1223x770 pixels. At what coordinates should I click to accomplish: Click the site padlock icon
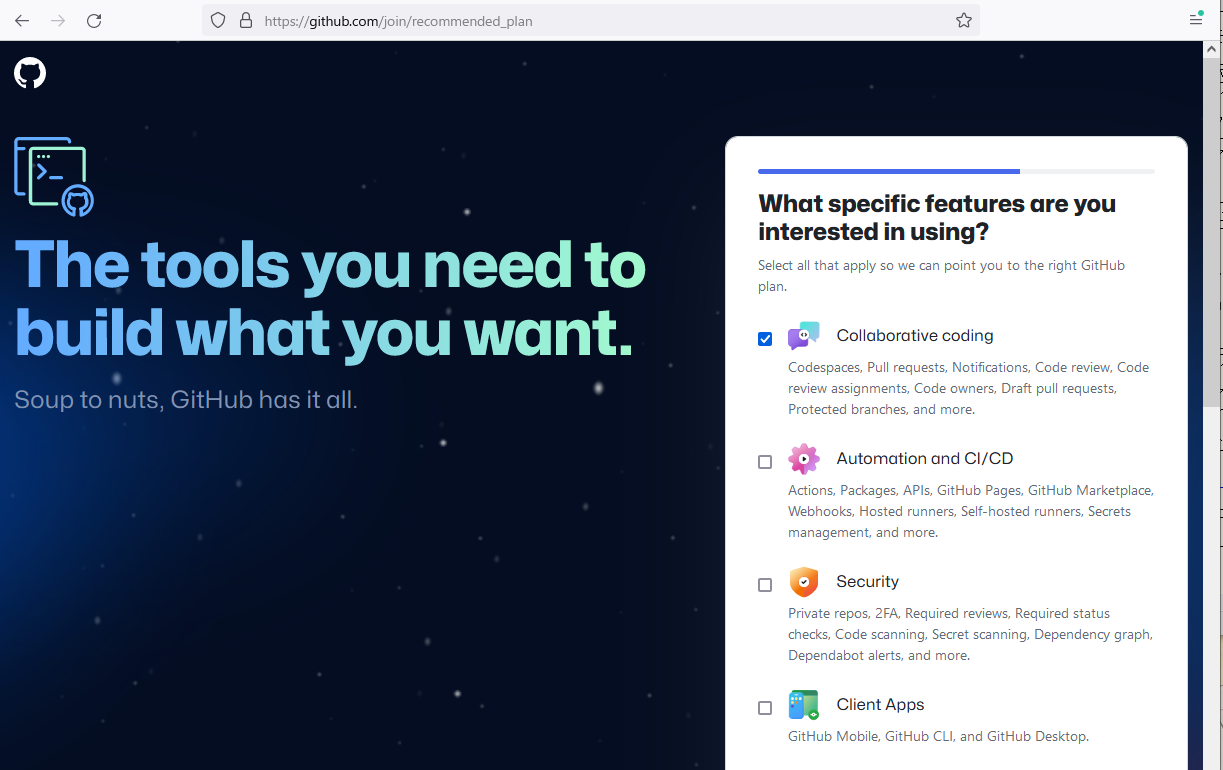pos(246,20)
